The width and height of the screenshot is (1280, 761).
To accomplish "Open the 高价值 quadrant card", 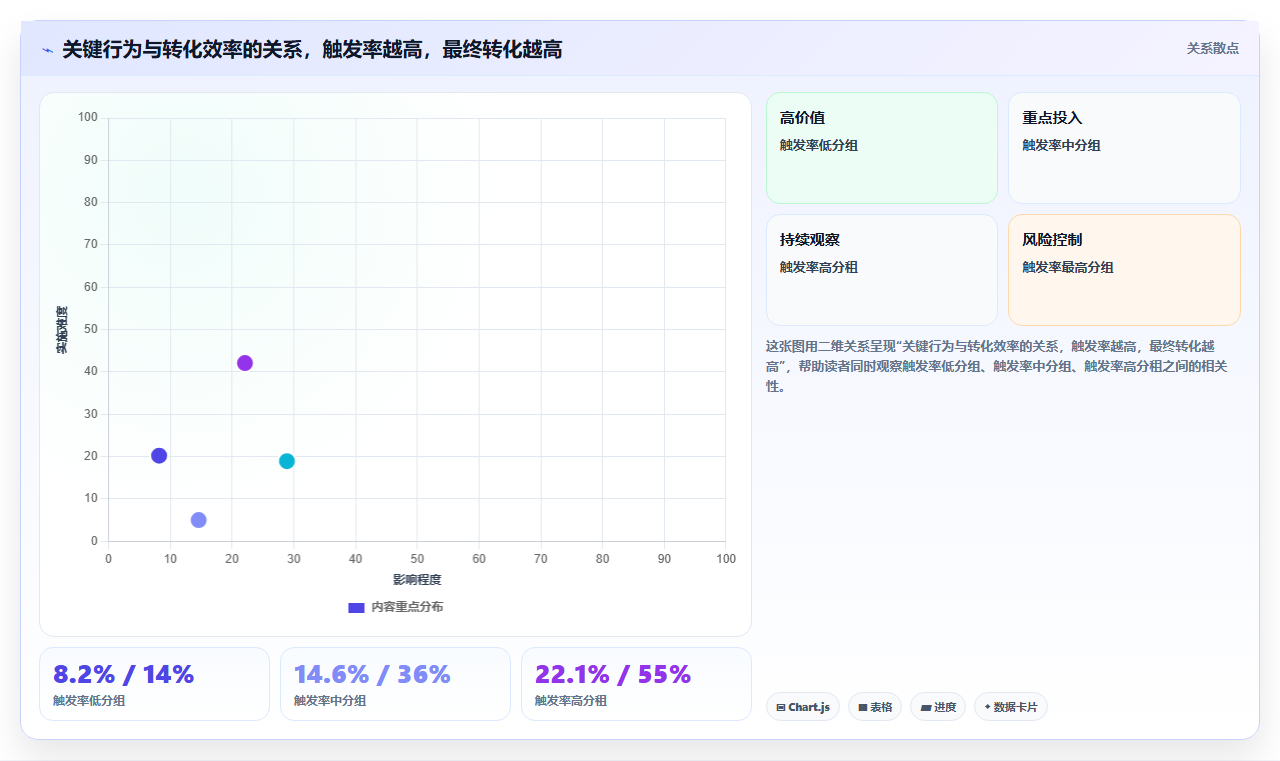I will [882, 148].
